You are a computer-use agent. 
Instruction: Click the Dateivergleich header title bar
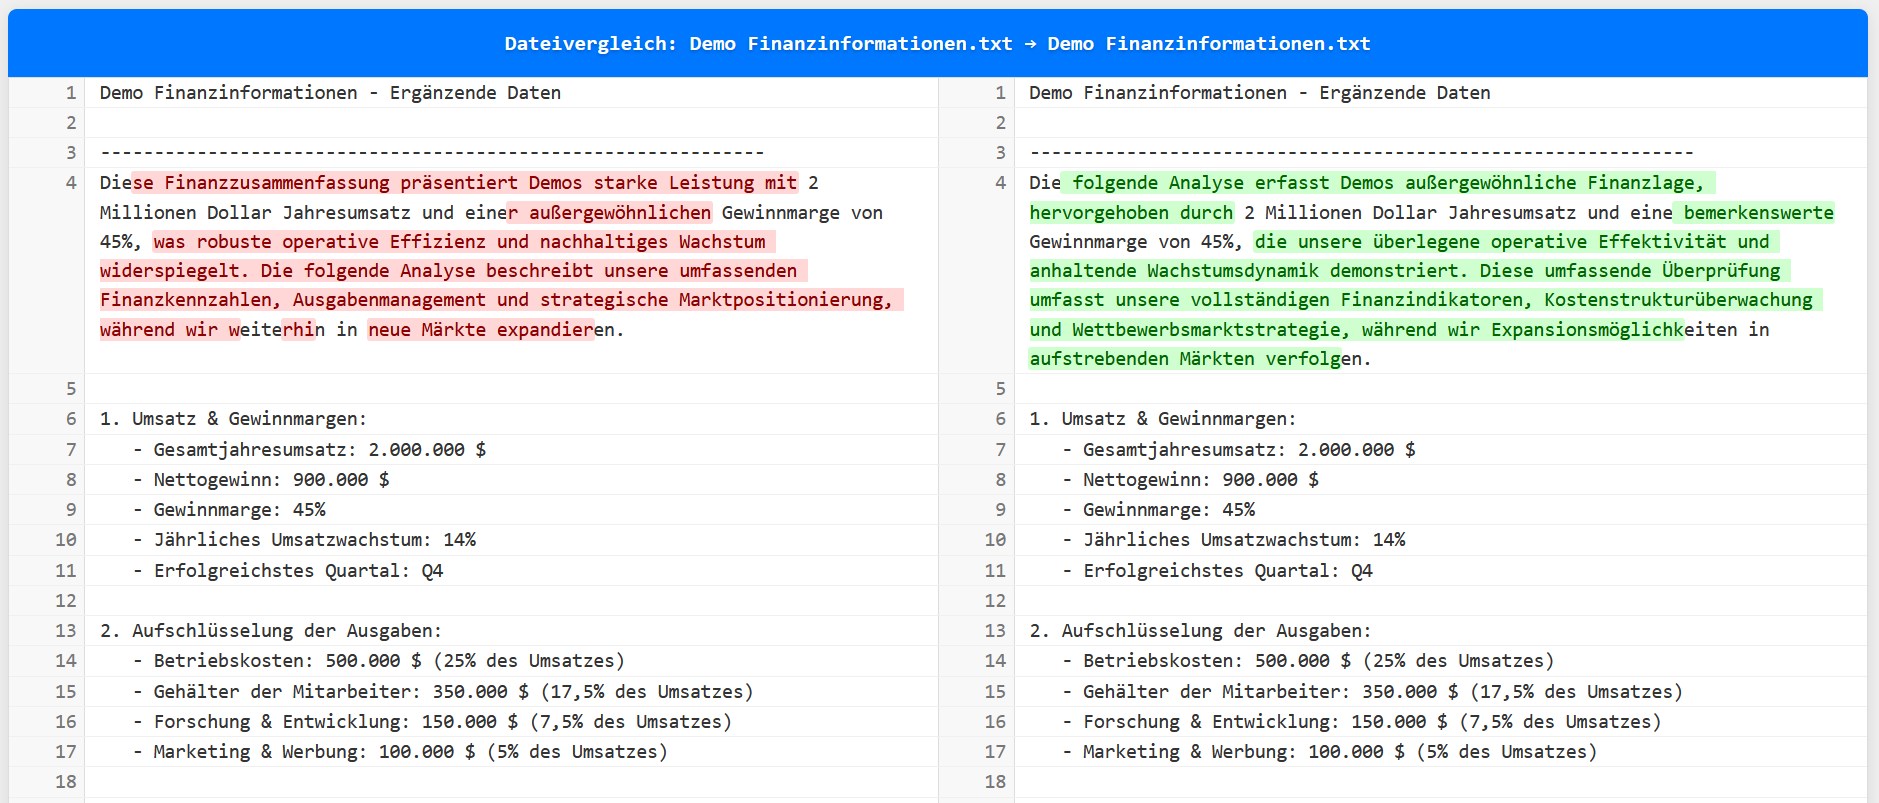tap(937, 43)
